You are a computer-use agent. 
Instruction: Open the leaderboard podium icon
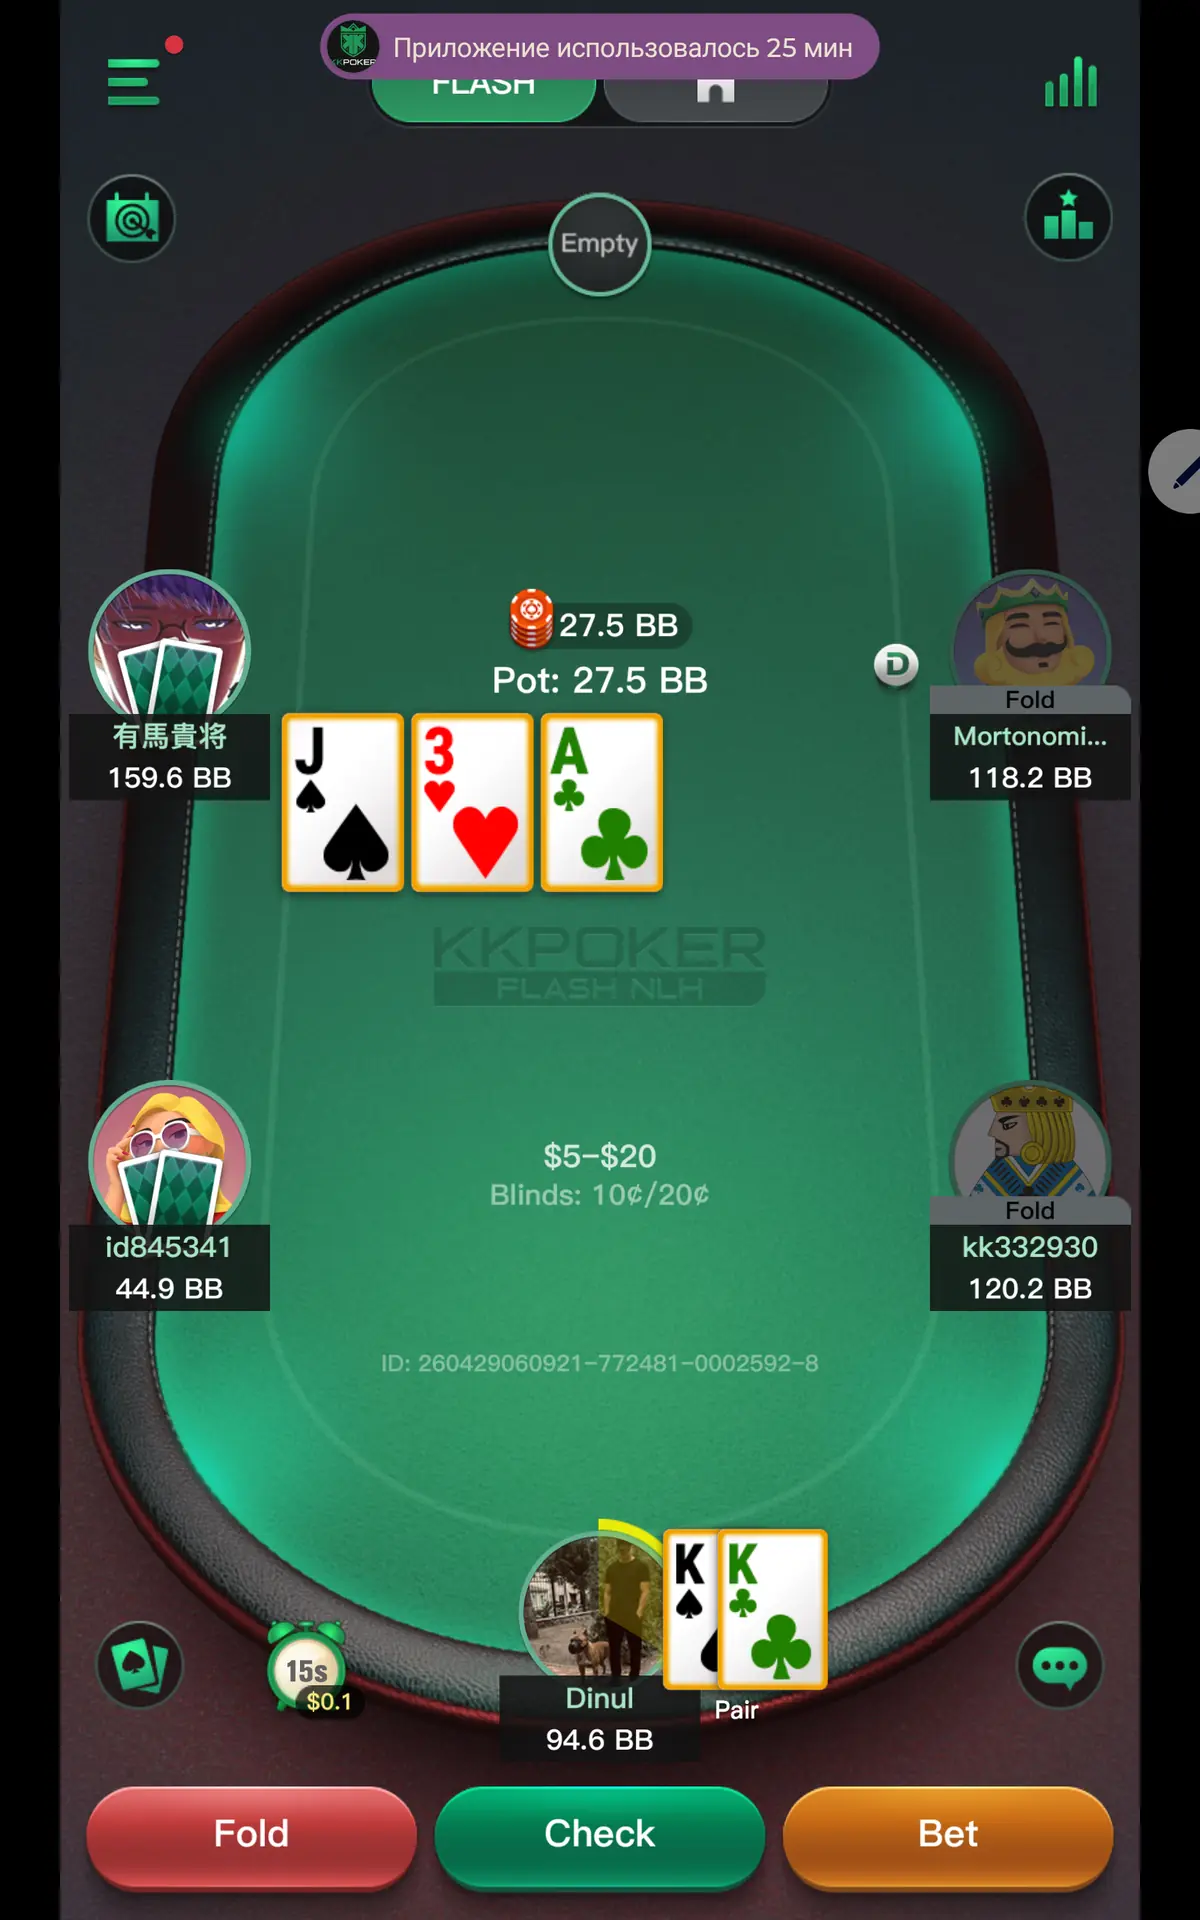1068,217
